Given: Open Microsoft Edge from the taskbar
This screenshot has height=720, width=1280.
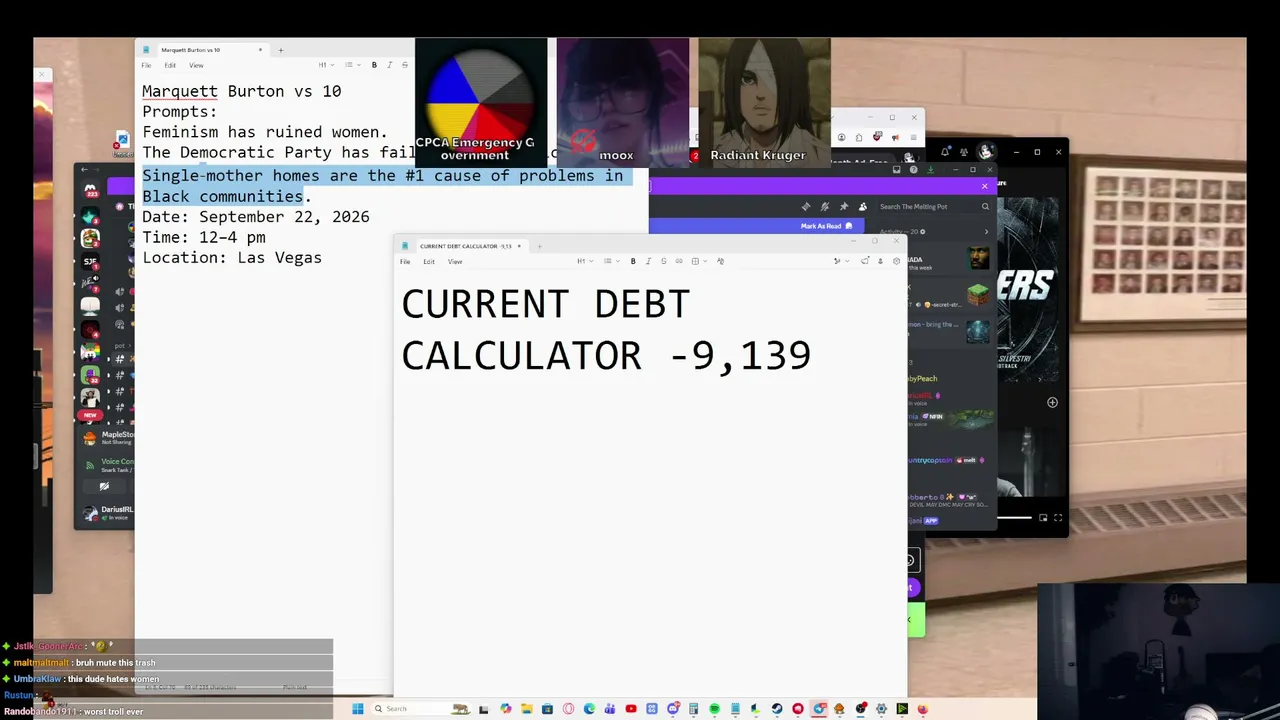Looking at the screenshot, I should point(589,709).
